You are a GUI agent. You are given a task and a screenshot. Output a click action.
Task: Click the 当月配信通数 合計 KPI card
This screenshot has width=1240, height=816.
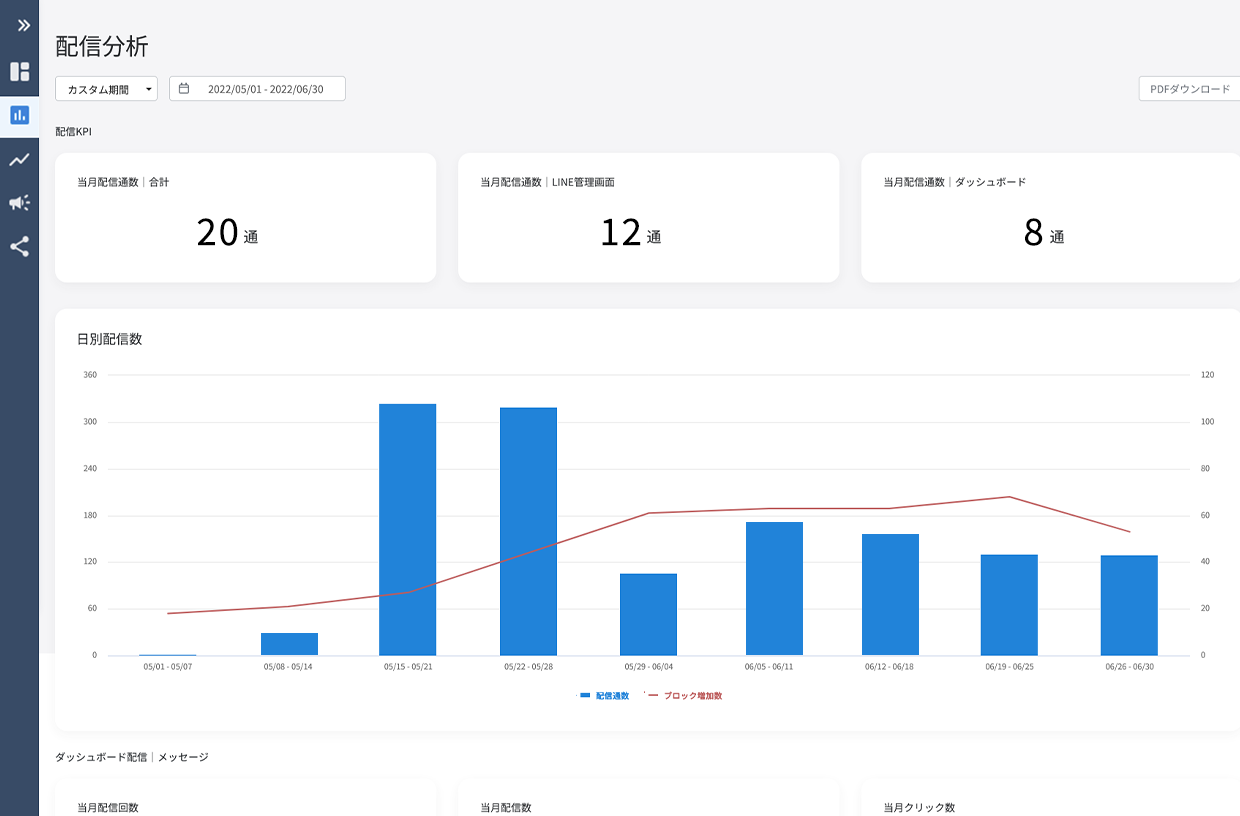tap(245, 218)
